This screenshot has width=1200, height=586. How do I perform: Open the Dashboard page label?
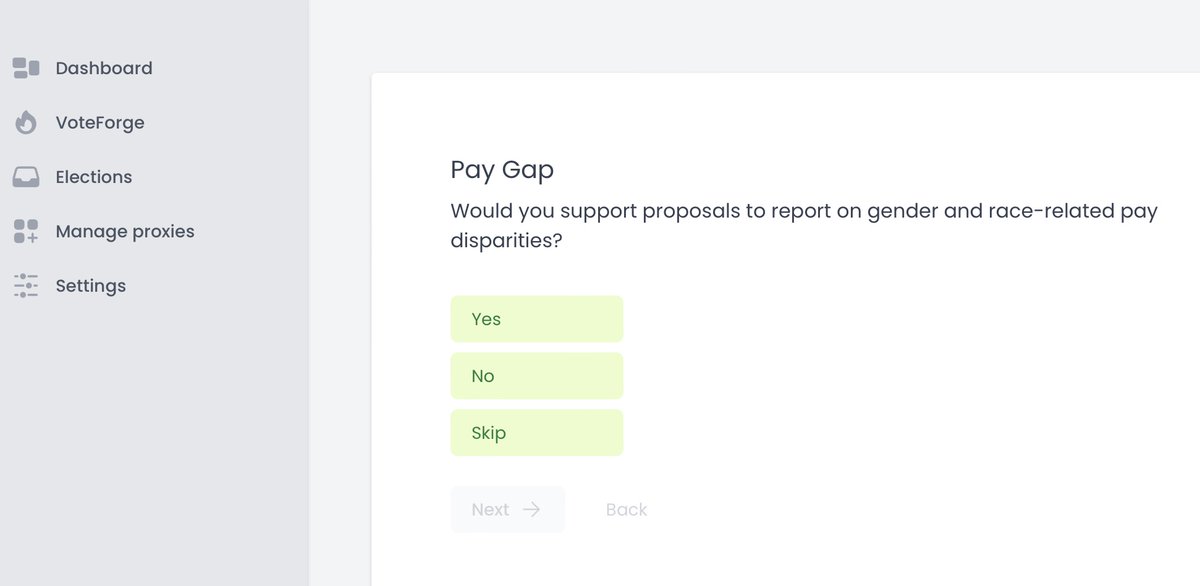[104, 68]
